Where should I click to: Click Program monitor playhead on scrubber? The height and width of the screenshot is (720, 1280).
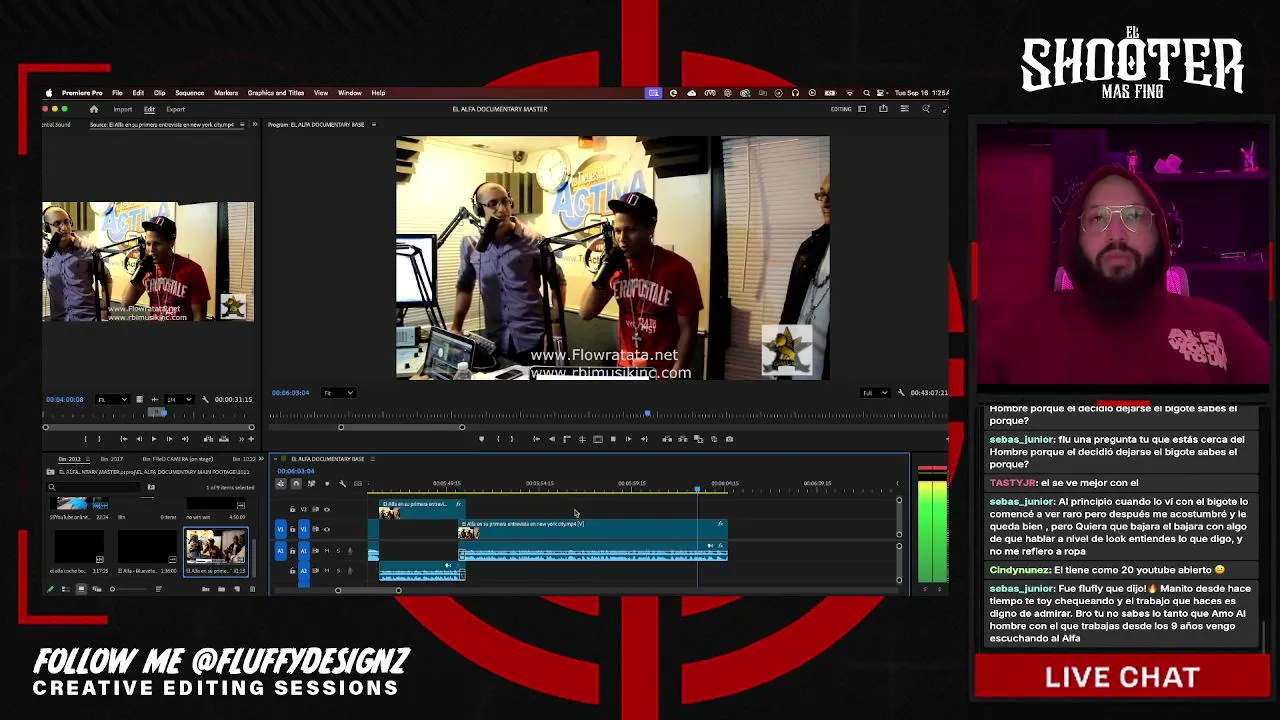648,413
